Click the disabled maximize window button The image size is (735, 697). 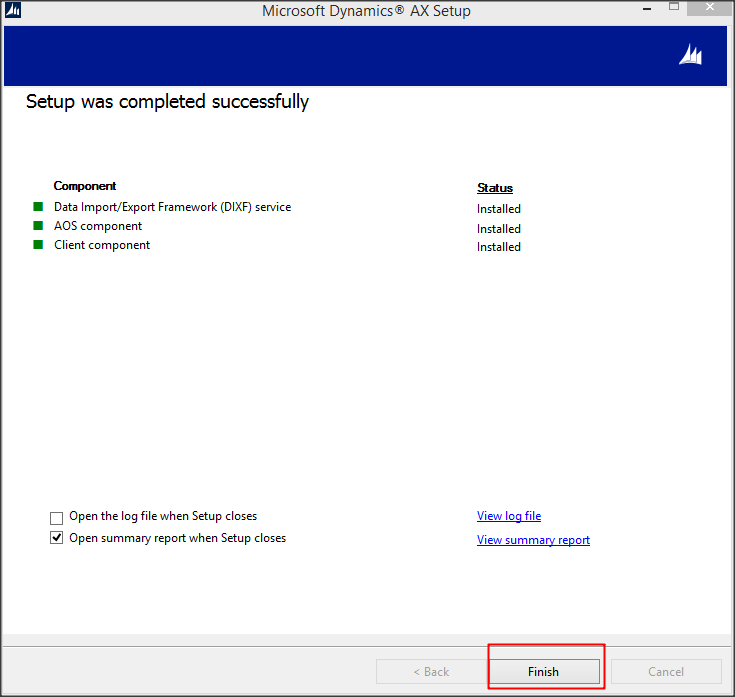click(674, 7)
